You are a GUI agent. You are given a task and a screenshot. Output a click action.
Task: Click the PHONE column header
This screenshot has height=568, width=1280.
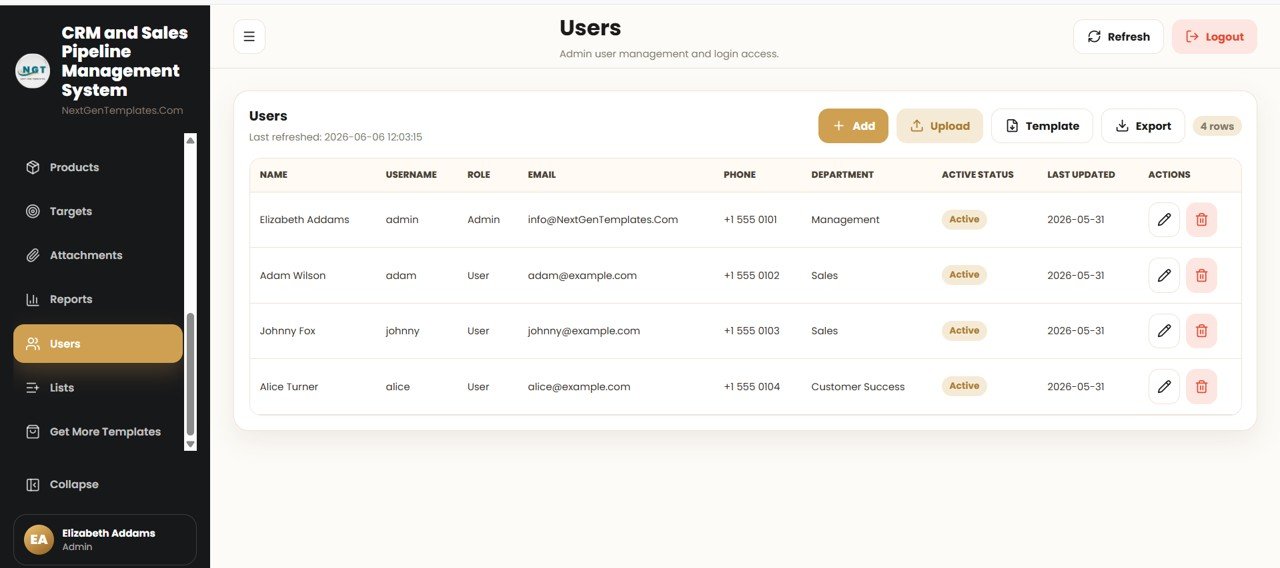pyautogui.click(x=740, y=174)
